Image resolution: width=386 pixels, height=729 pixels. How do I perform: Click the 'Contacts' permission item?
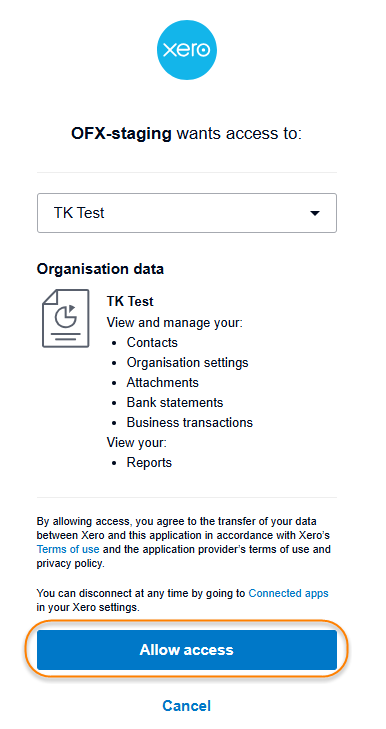tap(152, 343)
